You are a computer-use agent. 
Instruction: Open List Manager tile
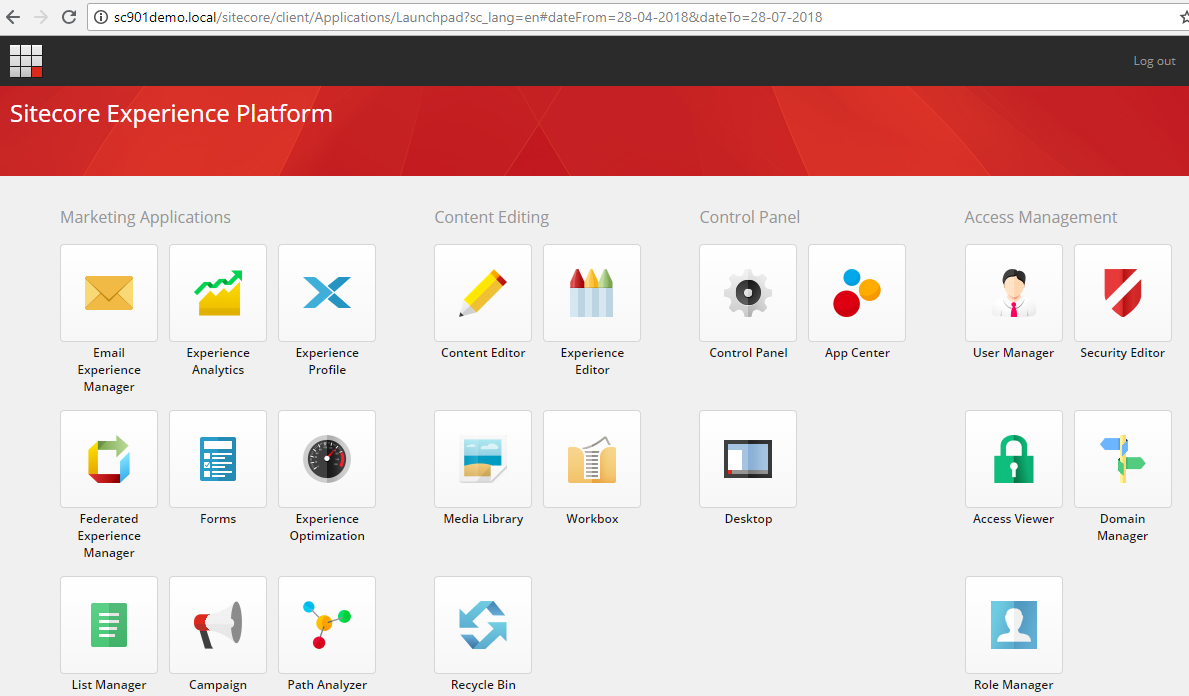[109, 625]
